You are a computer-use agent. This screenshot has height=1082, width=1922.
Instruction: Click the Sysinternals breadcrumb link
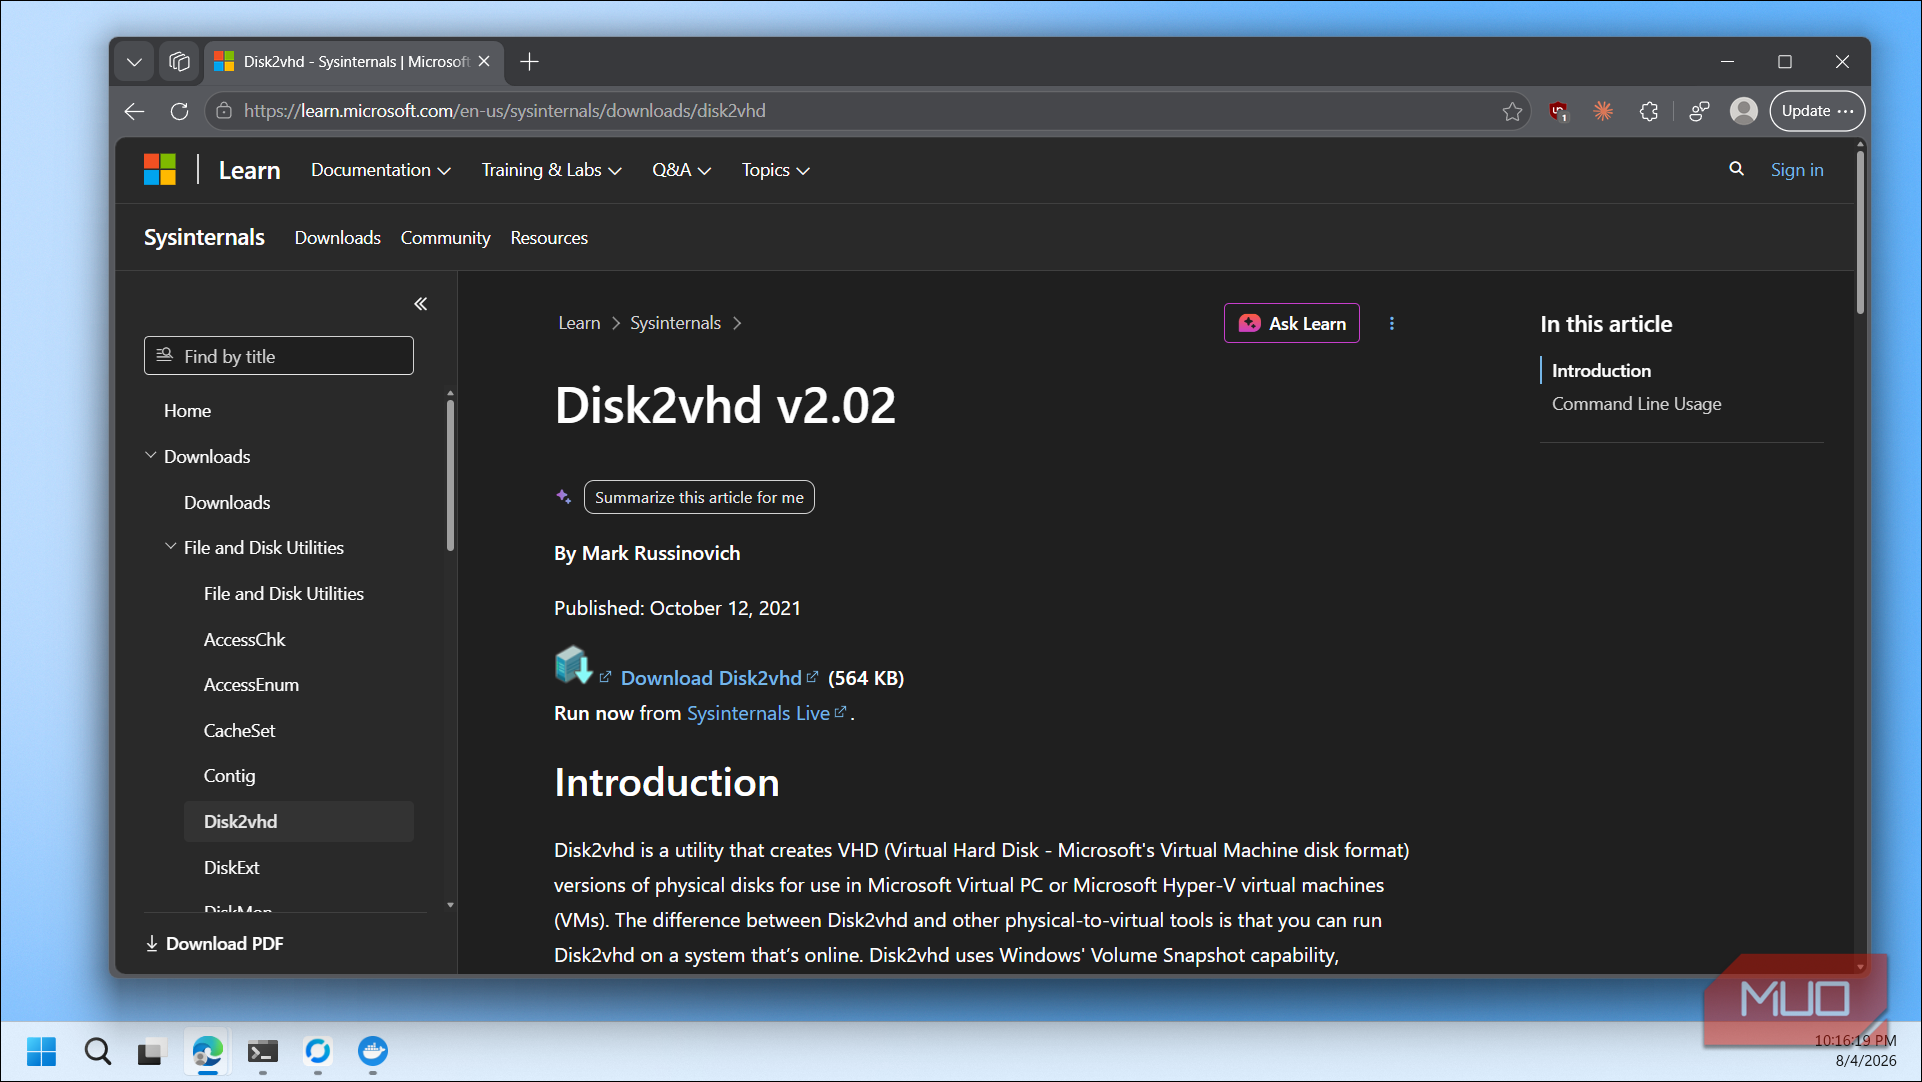675,323
